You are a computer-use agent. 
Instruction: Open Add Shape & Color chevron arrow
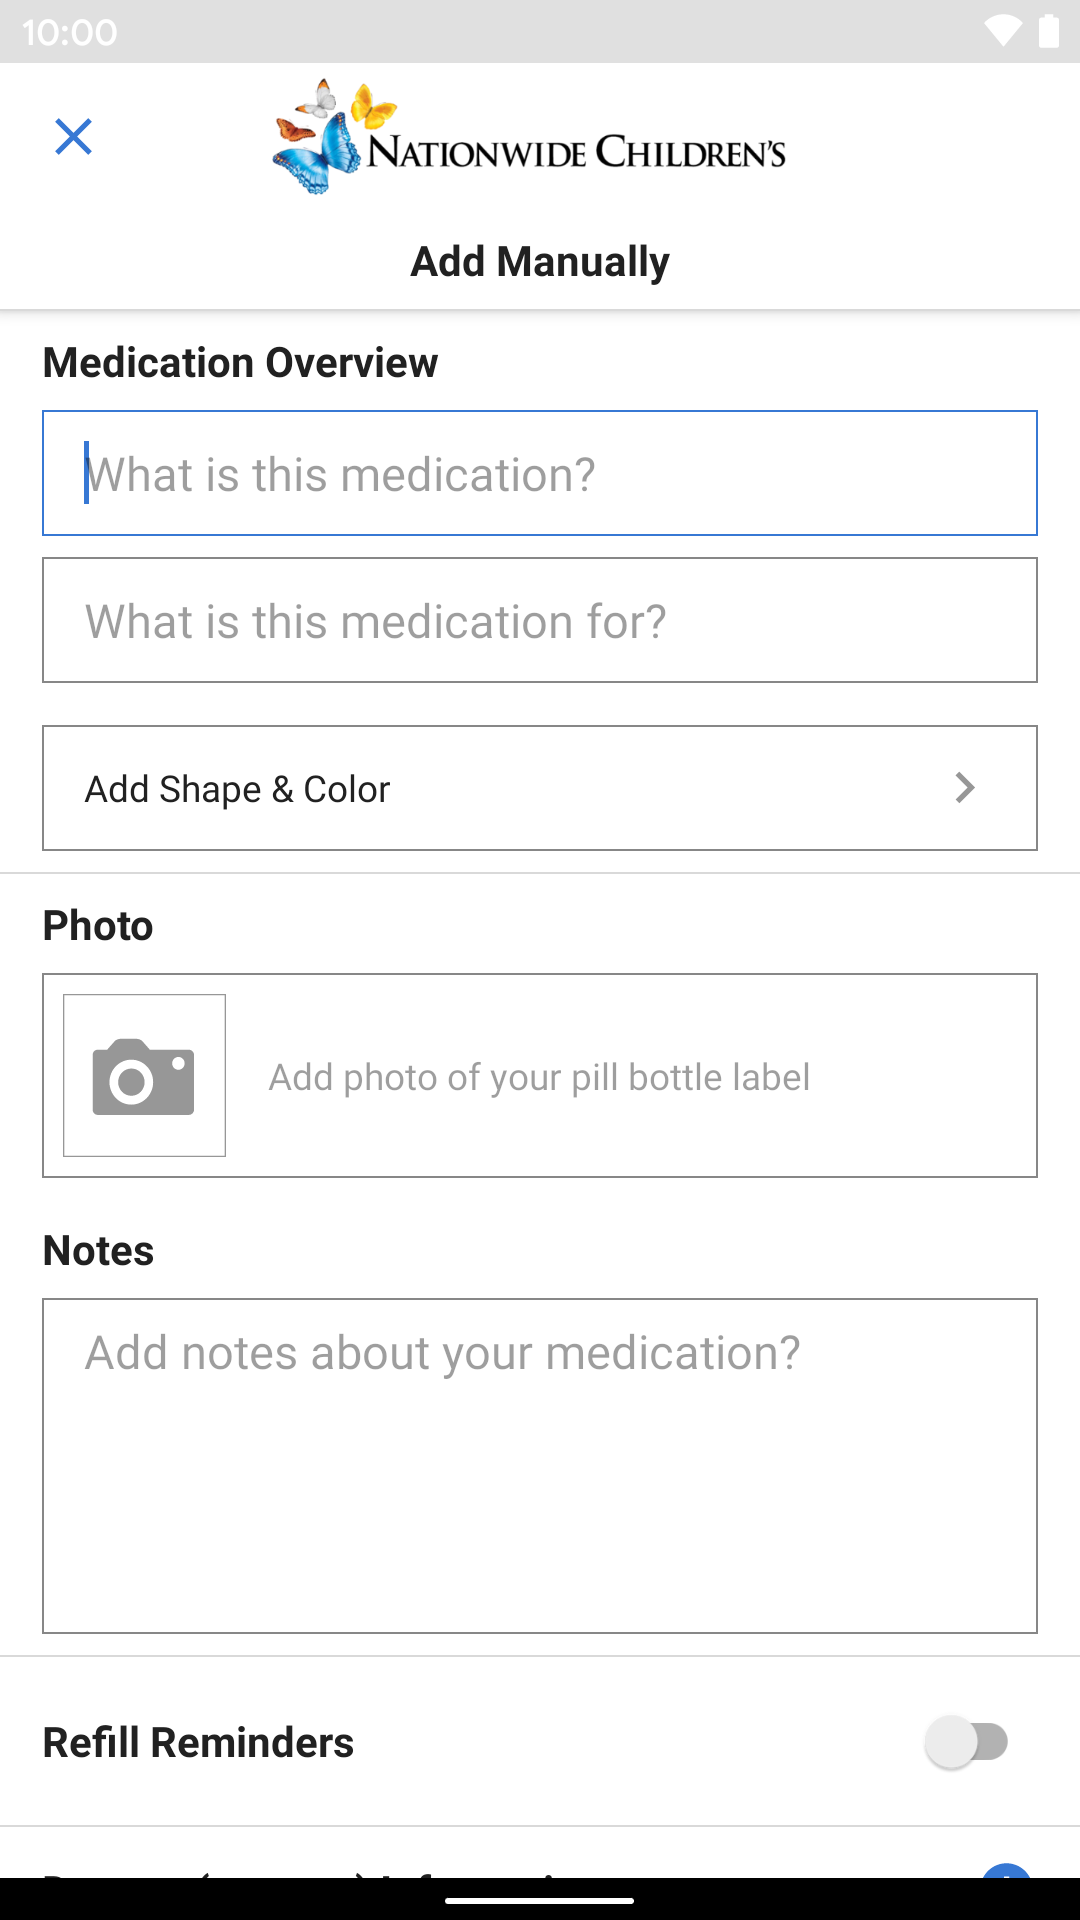(x=964, y=788)
